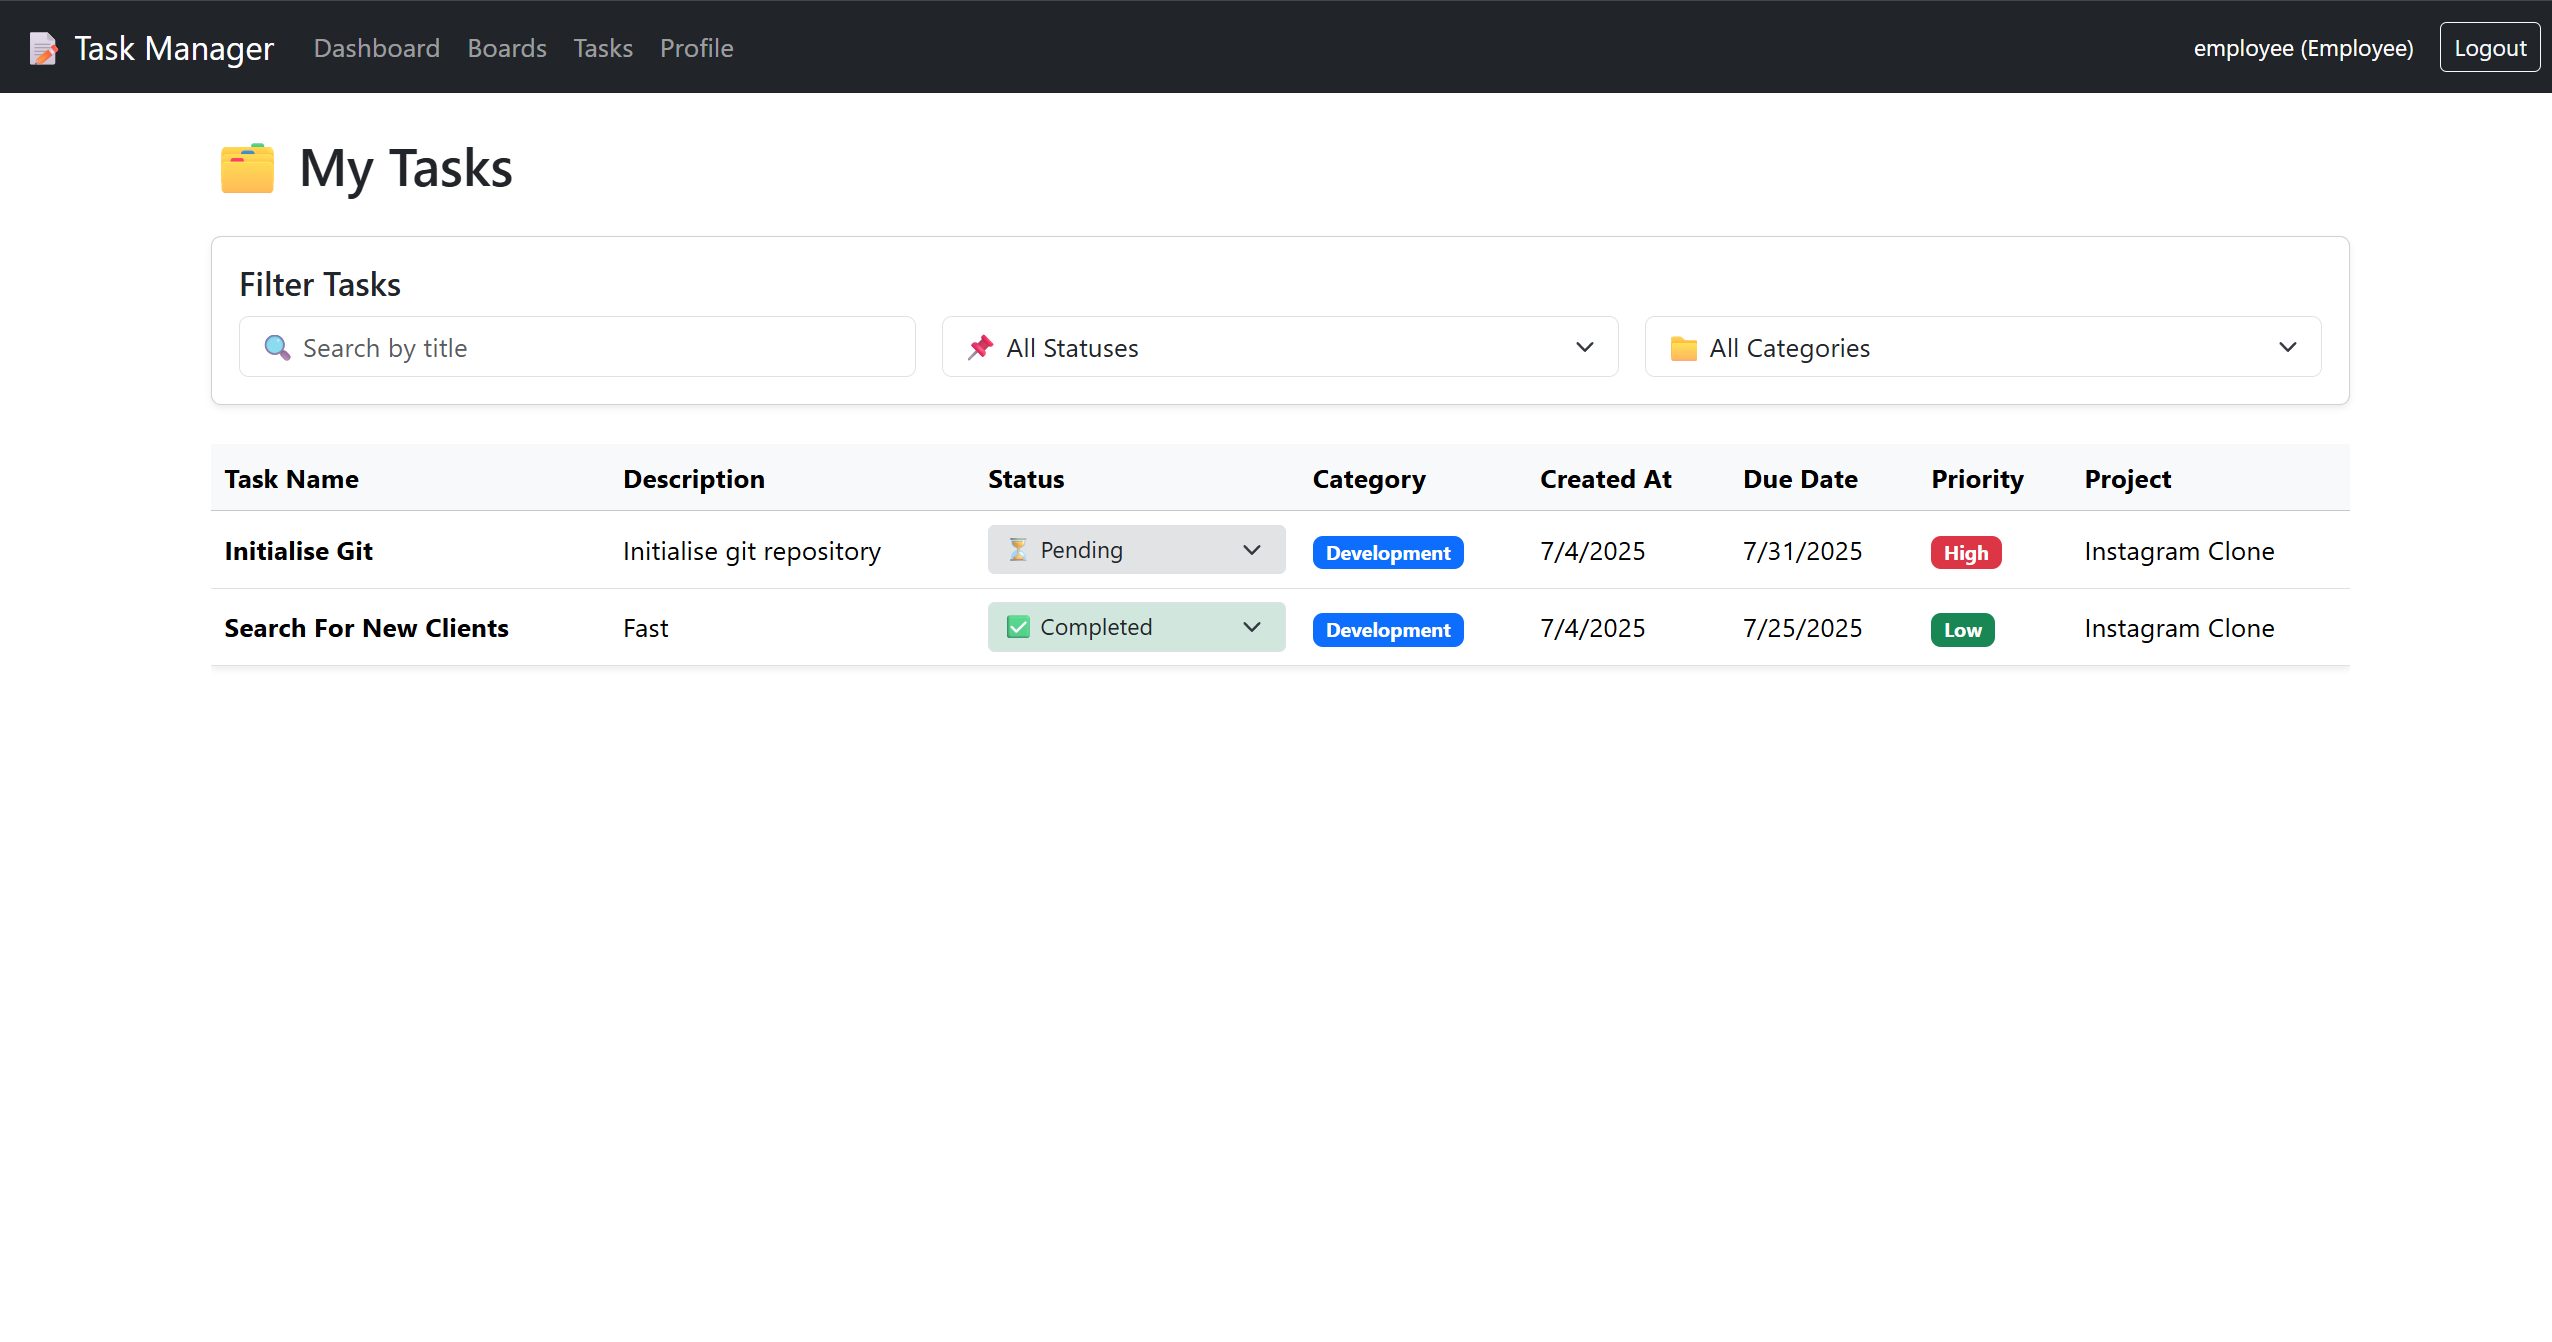The image size is (2552, 1342).
Task: Click the folder icon in categories filter
Action: coord(1683,348)
